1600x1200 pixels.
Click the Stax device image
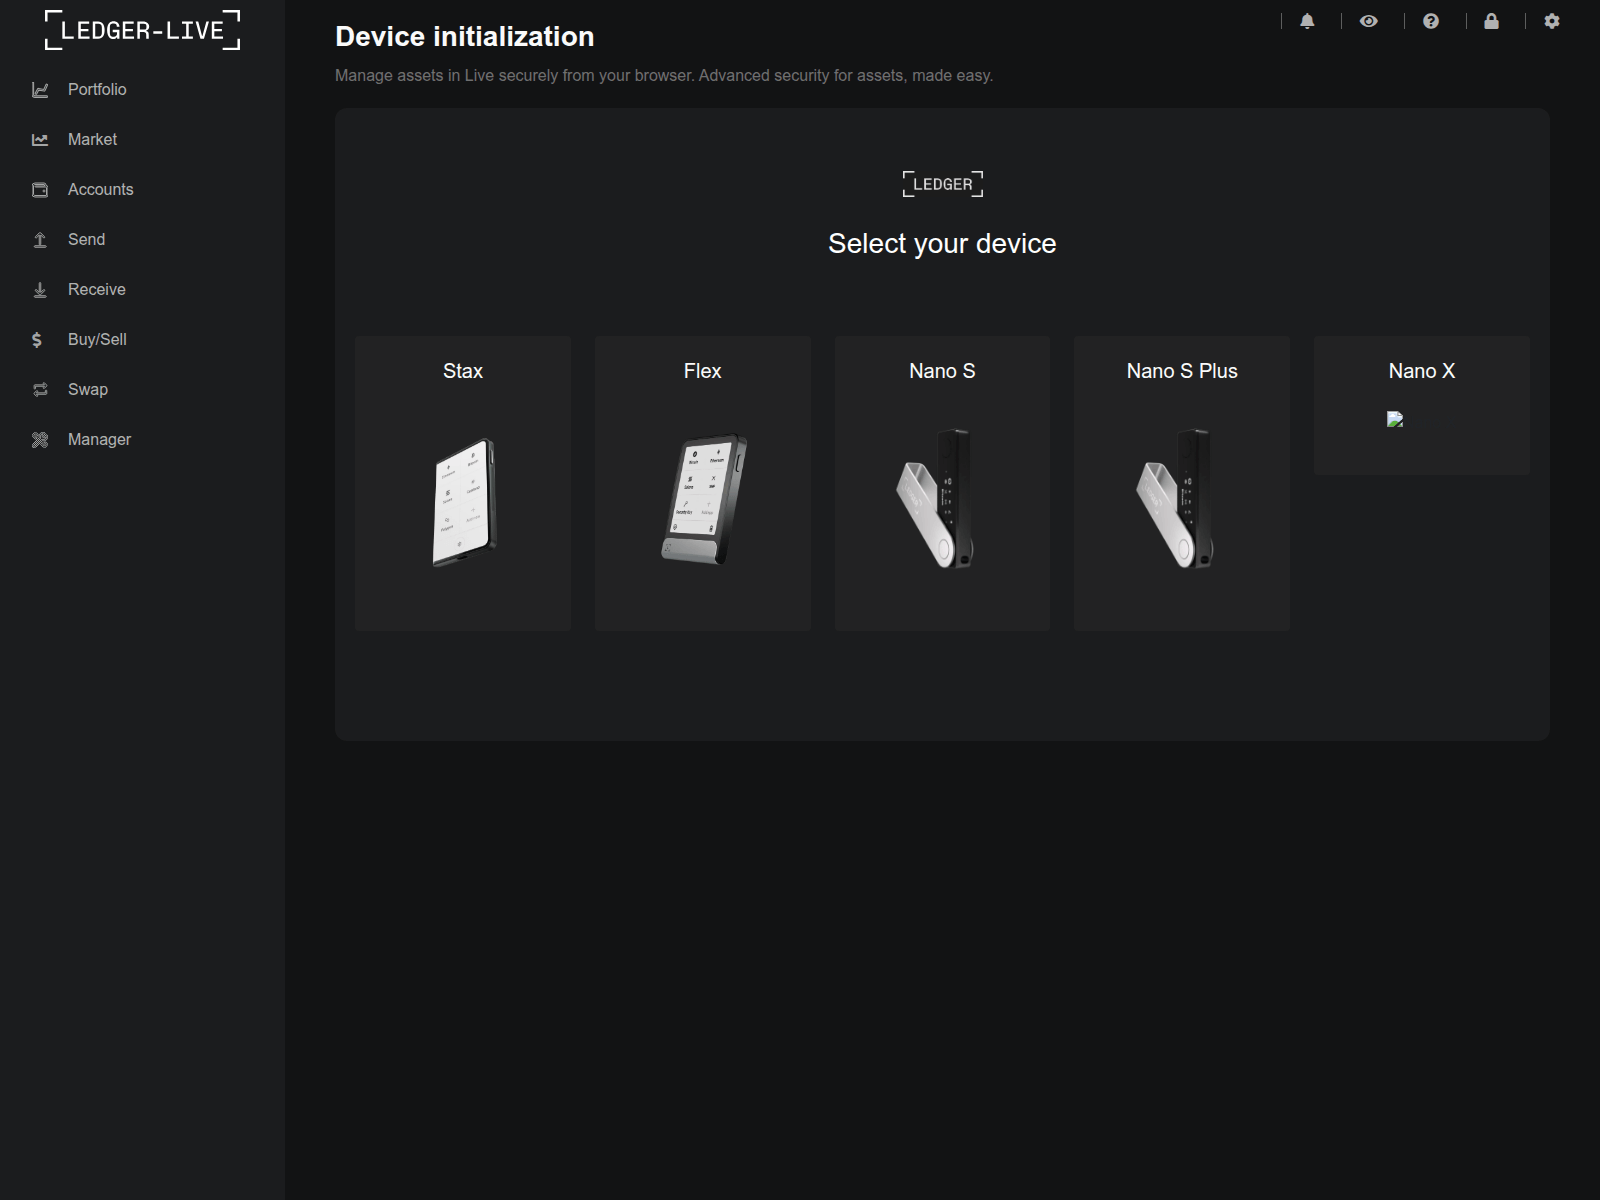(x=464, y=502)
